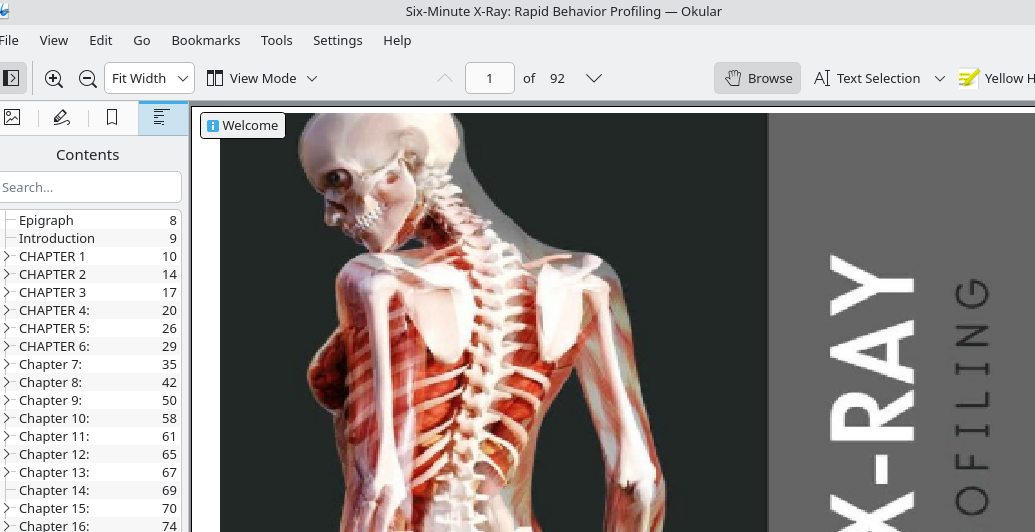Expand the Chapter 10: tree entry

[7, 418]
